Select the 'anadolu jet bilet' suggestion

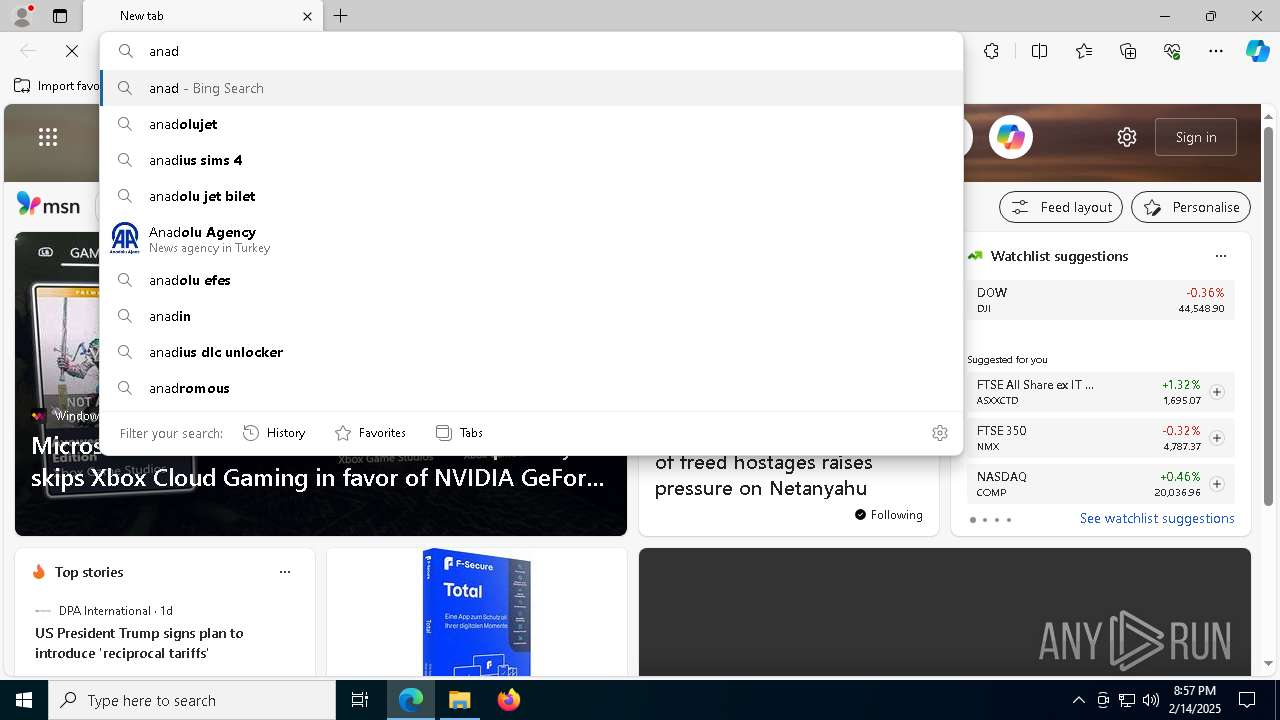[x=531, y=196]
